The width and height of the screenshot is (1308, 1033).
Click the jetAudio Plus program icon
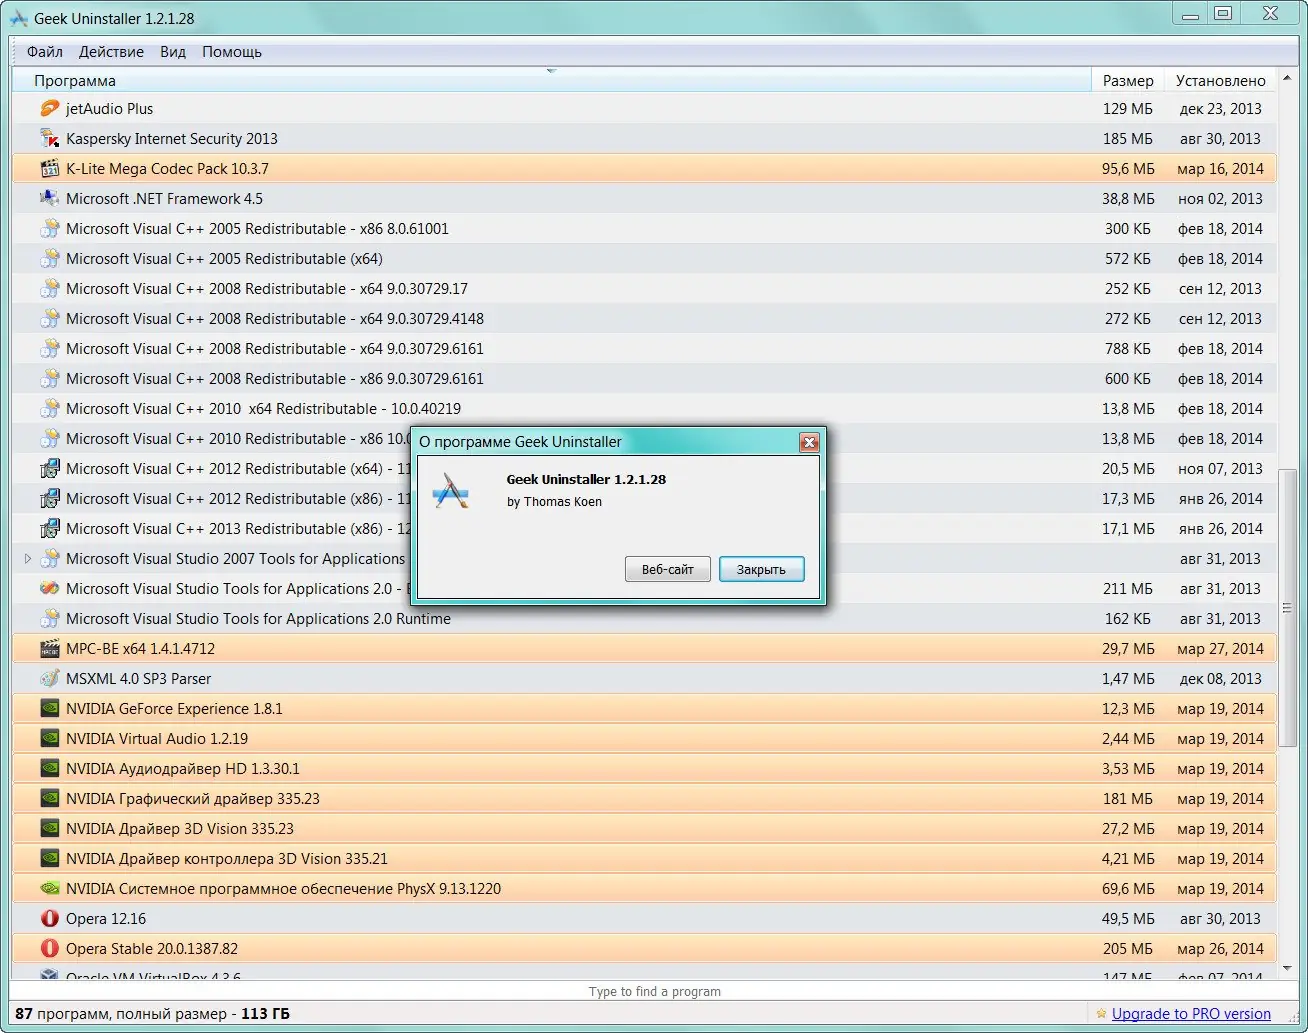point(49,108)
